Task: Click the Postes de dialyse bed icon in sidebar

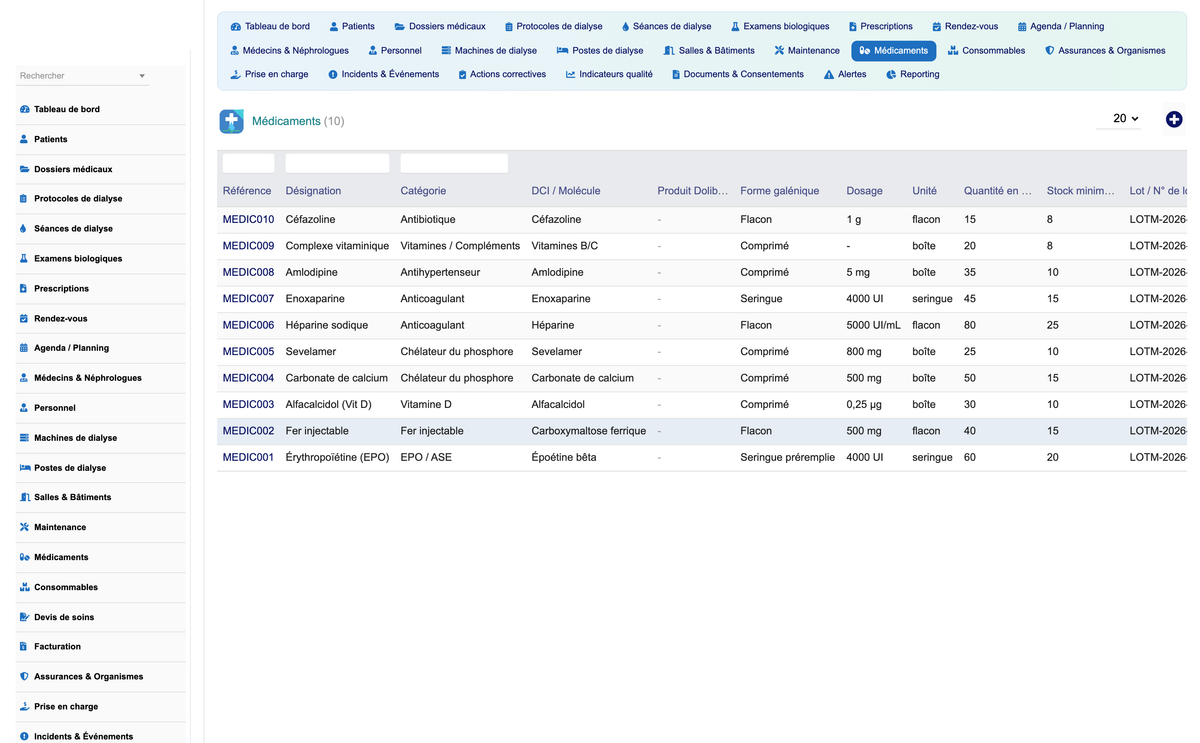Action: [24, 468]
